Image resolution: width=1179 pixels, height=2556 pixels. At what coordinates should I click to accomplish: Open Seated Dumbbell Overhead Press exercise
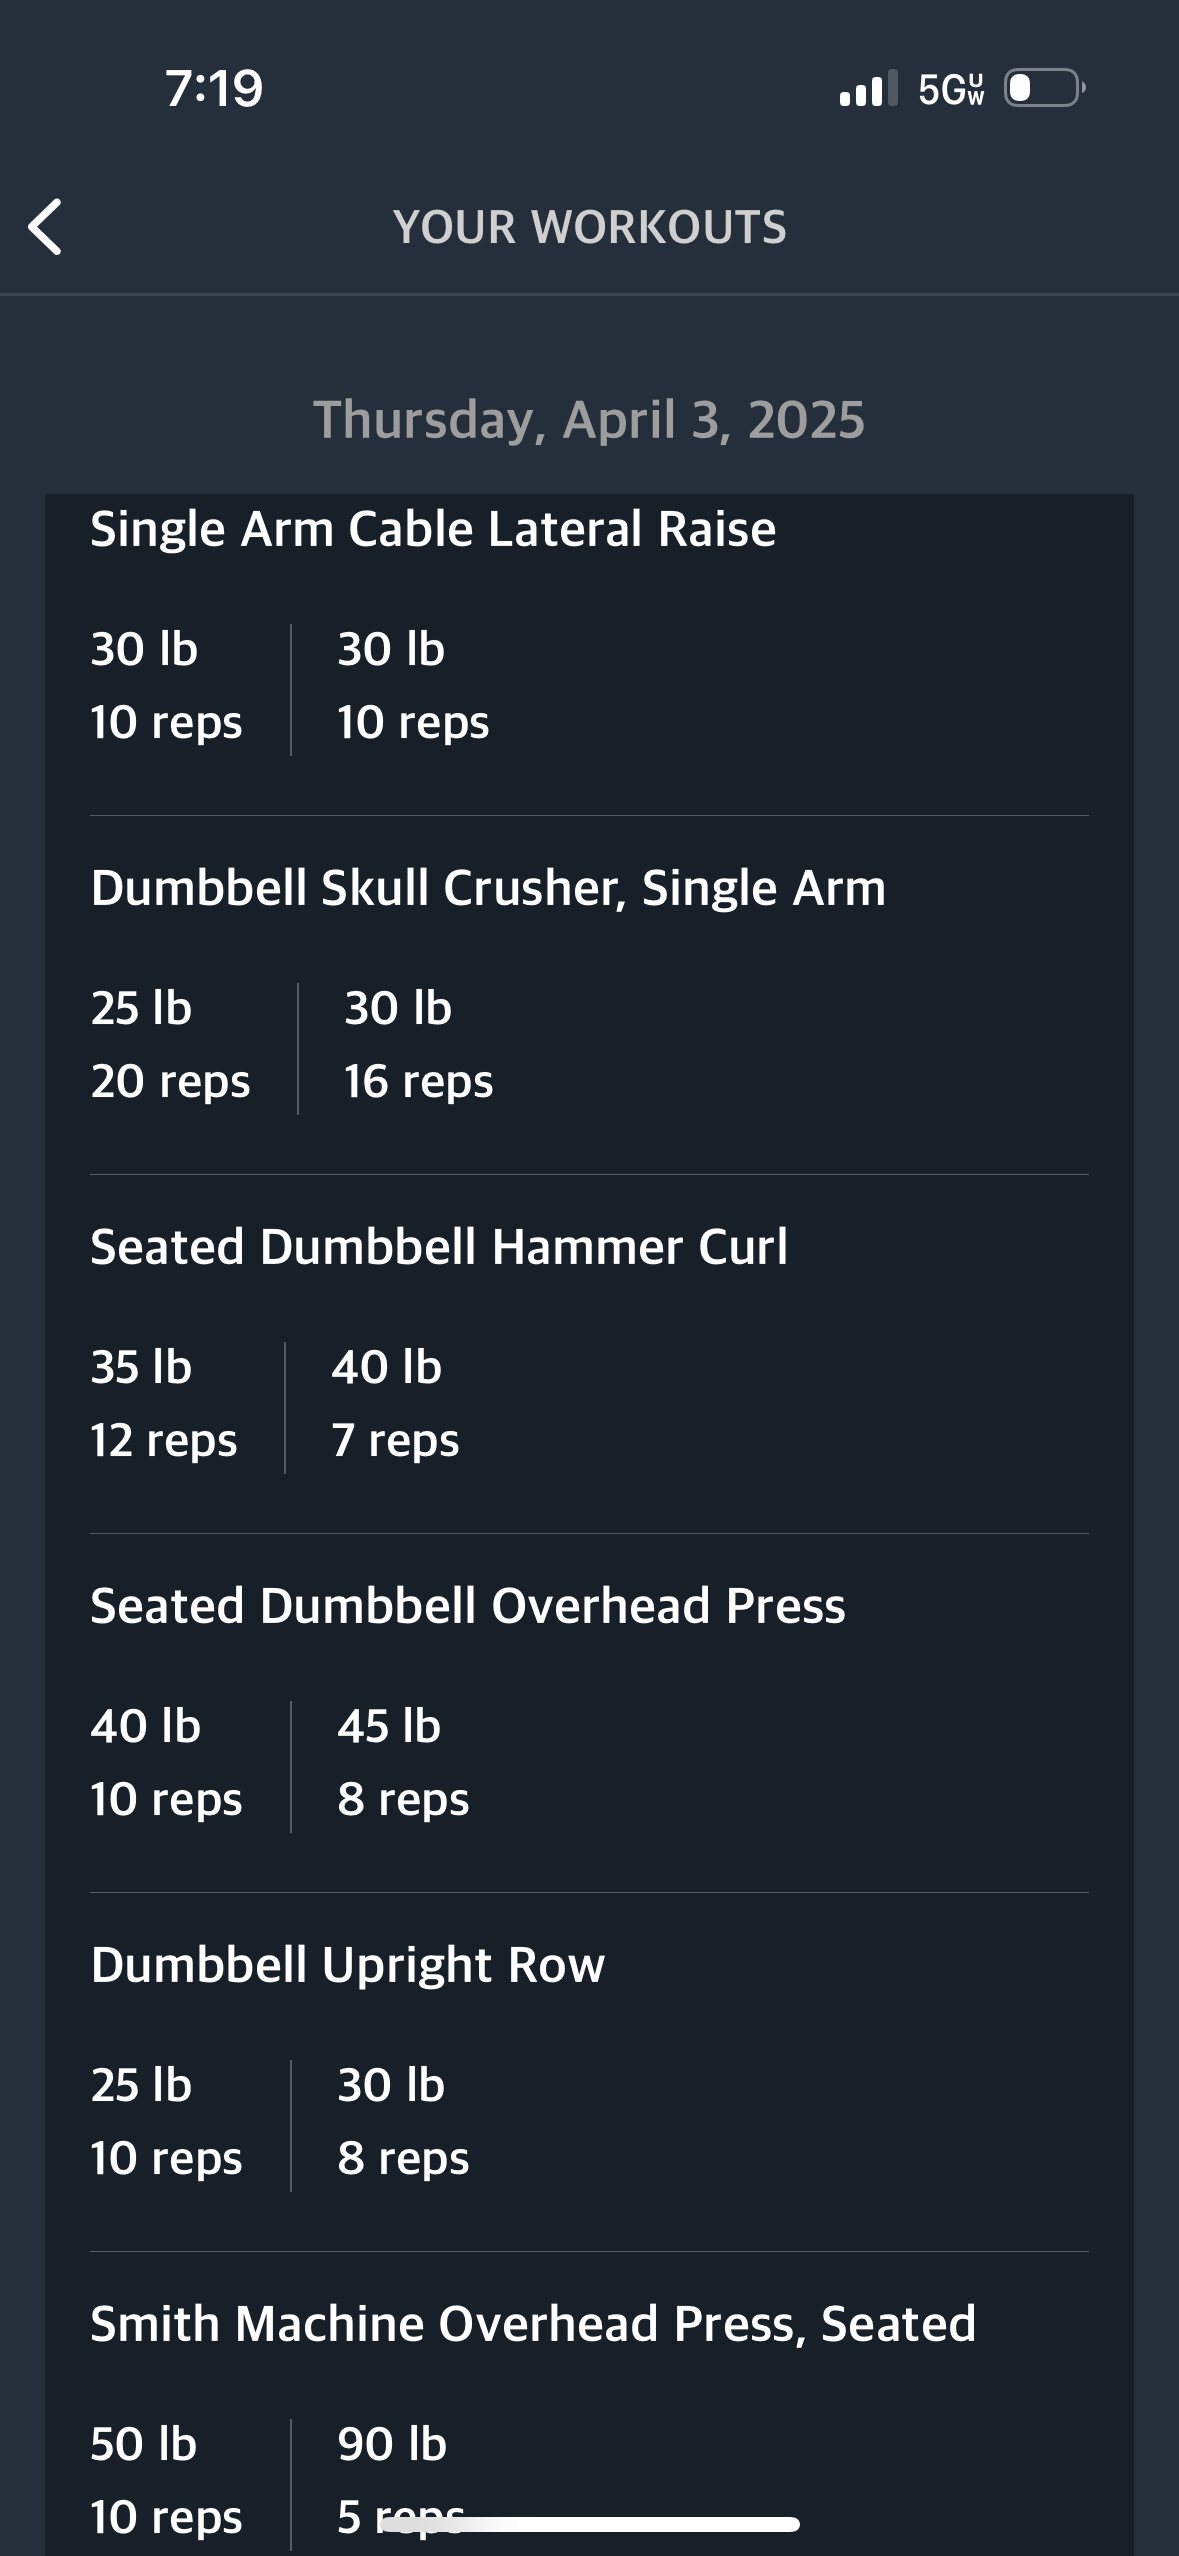tap(468, 1606)
